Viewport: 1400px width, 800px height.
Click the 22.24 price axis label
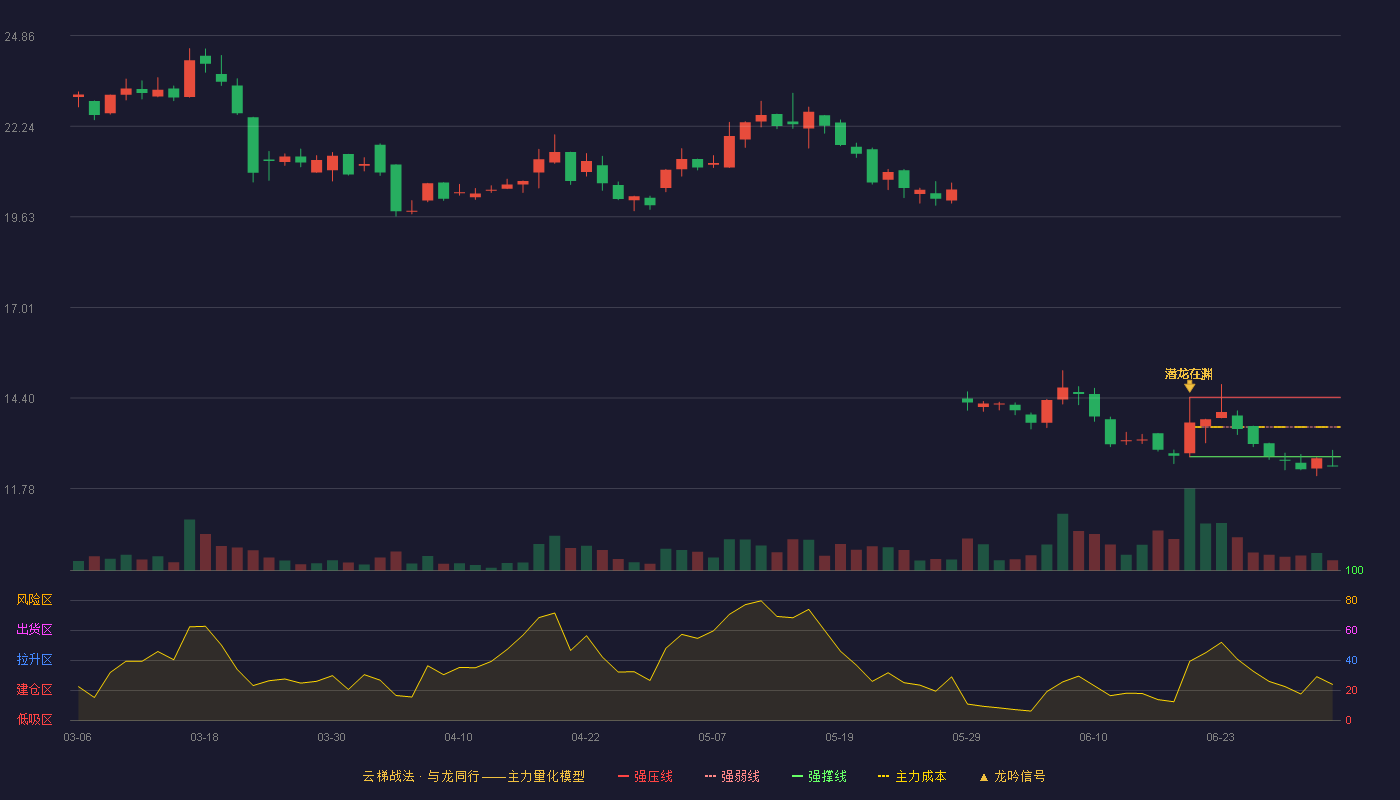click(19, 127)
